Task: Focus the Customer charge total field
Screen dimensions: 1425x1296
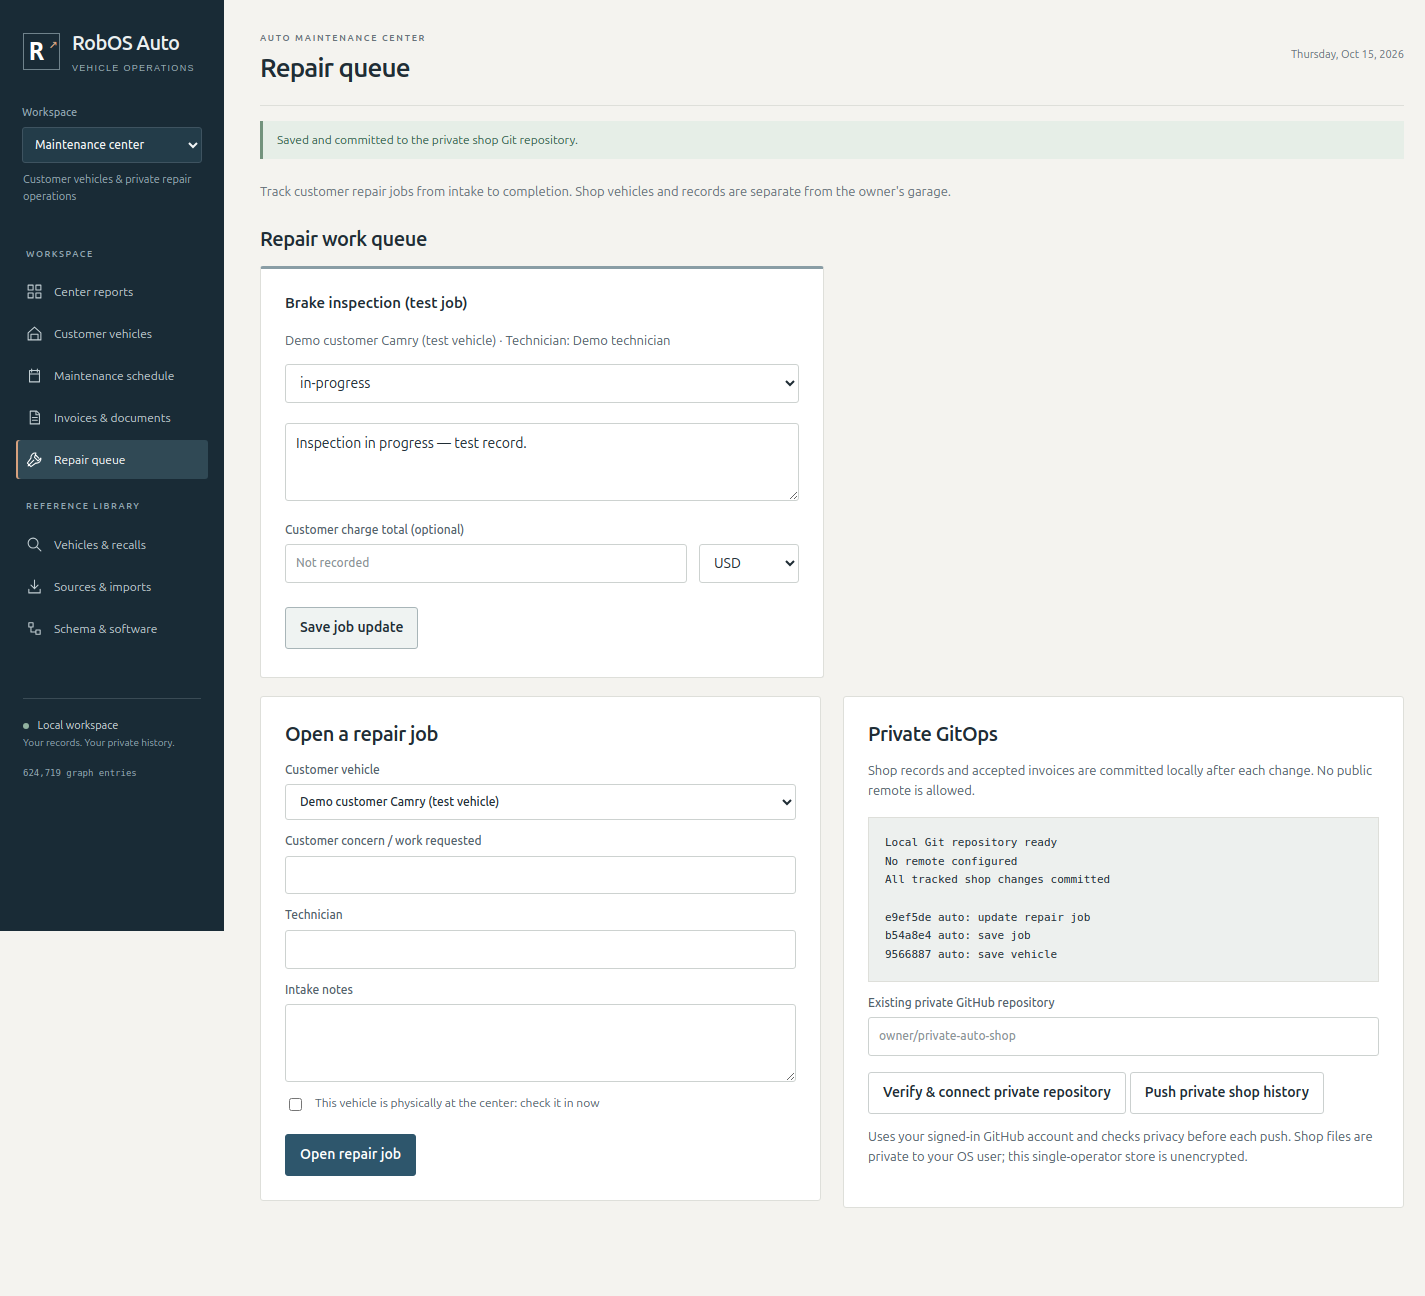Action: click(486, 564)
